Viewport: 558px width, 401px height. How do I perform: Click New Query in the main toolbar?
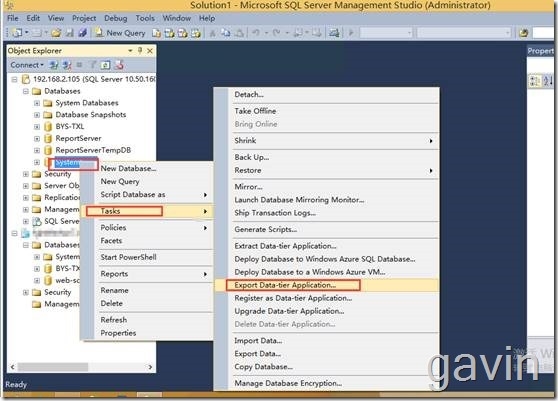(x=120, y=33)
